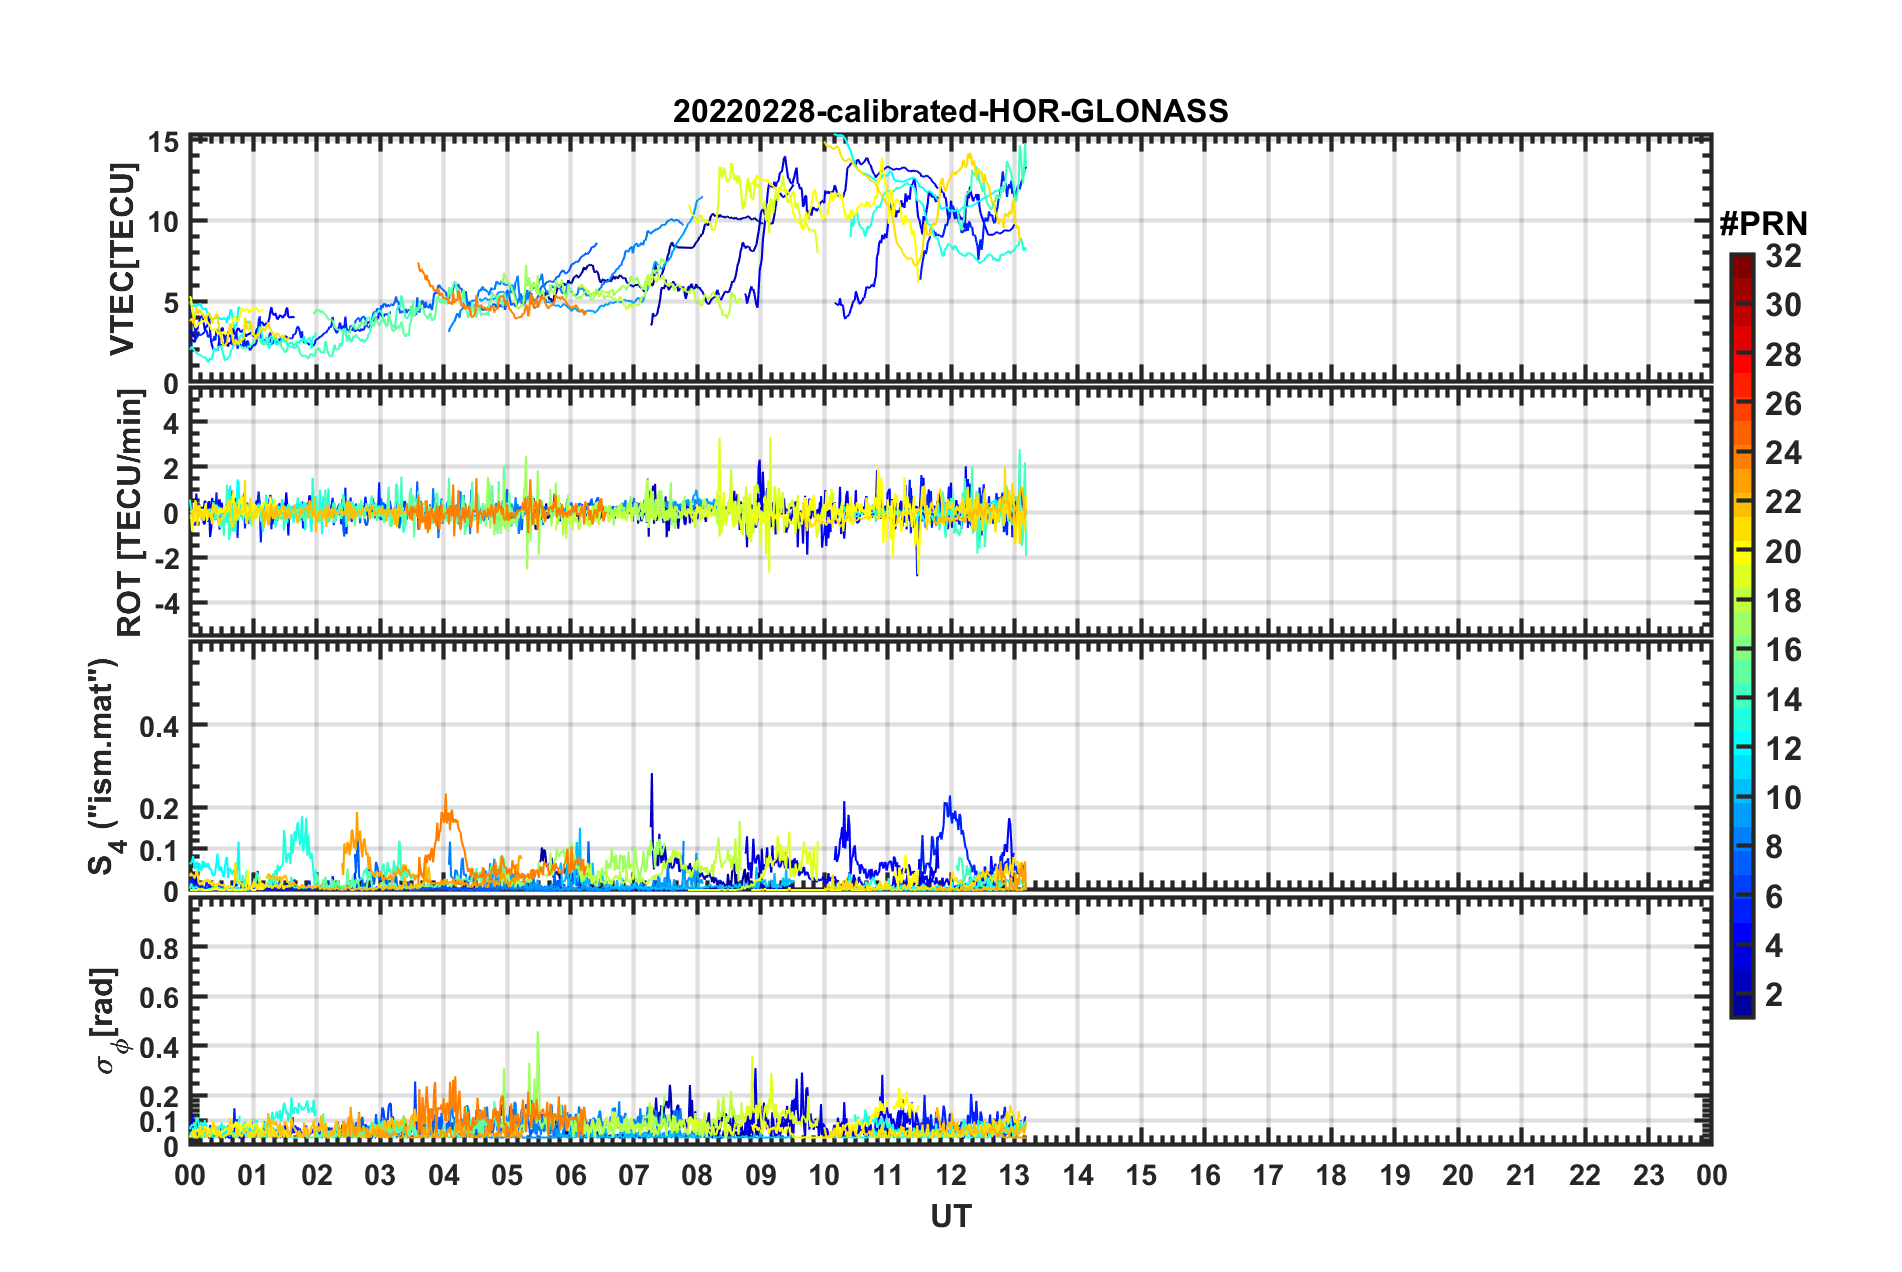The height and width of the screenshot is (1272, 1902).
Task: Click colorbar tick label 26
Action: click(1783, 404)
